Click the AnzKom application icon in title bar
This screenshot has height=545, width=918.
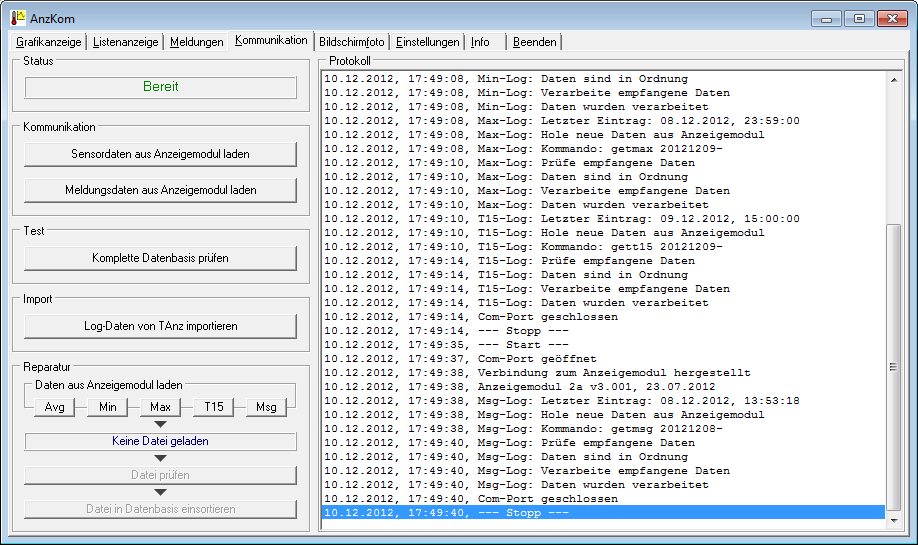[17, 18]
